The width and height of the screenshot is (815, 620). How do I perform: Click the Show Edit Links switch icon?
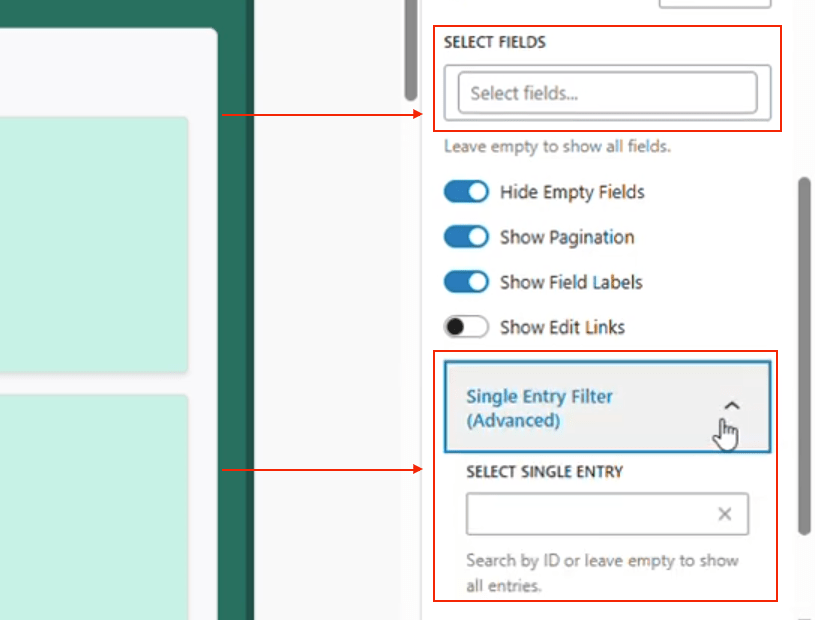465,327
